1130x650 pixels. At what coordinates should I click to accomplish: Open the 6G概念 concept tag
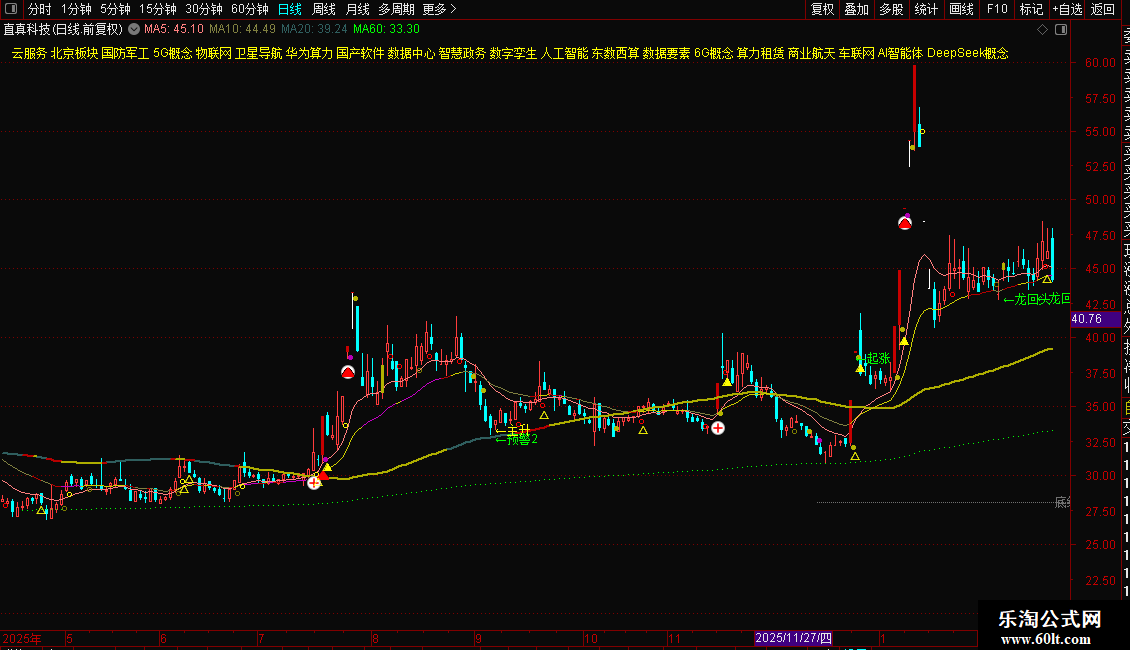click(713, 53)
